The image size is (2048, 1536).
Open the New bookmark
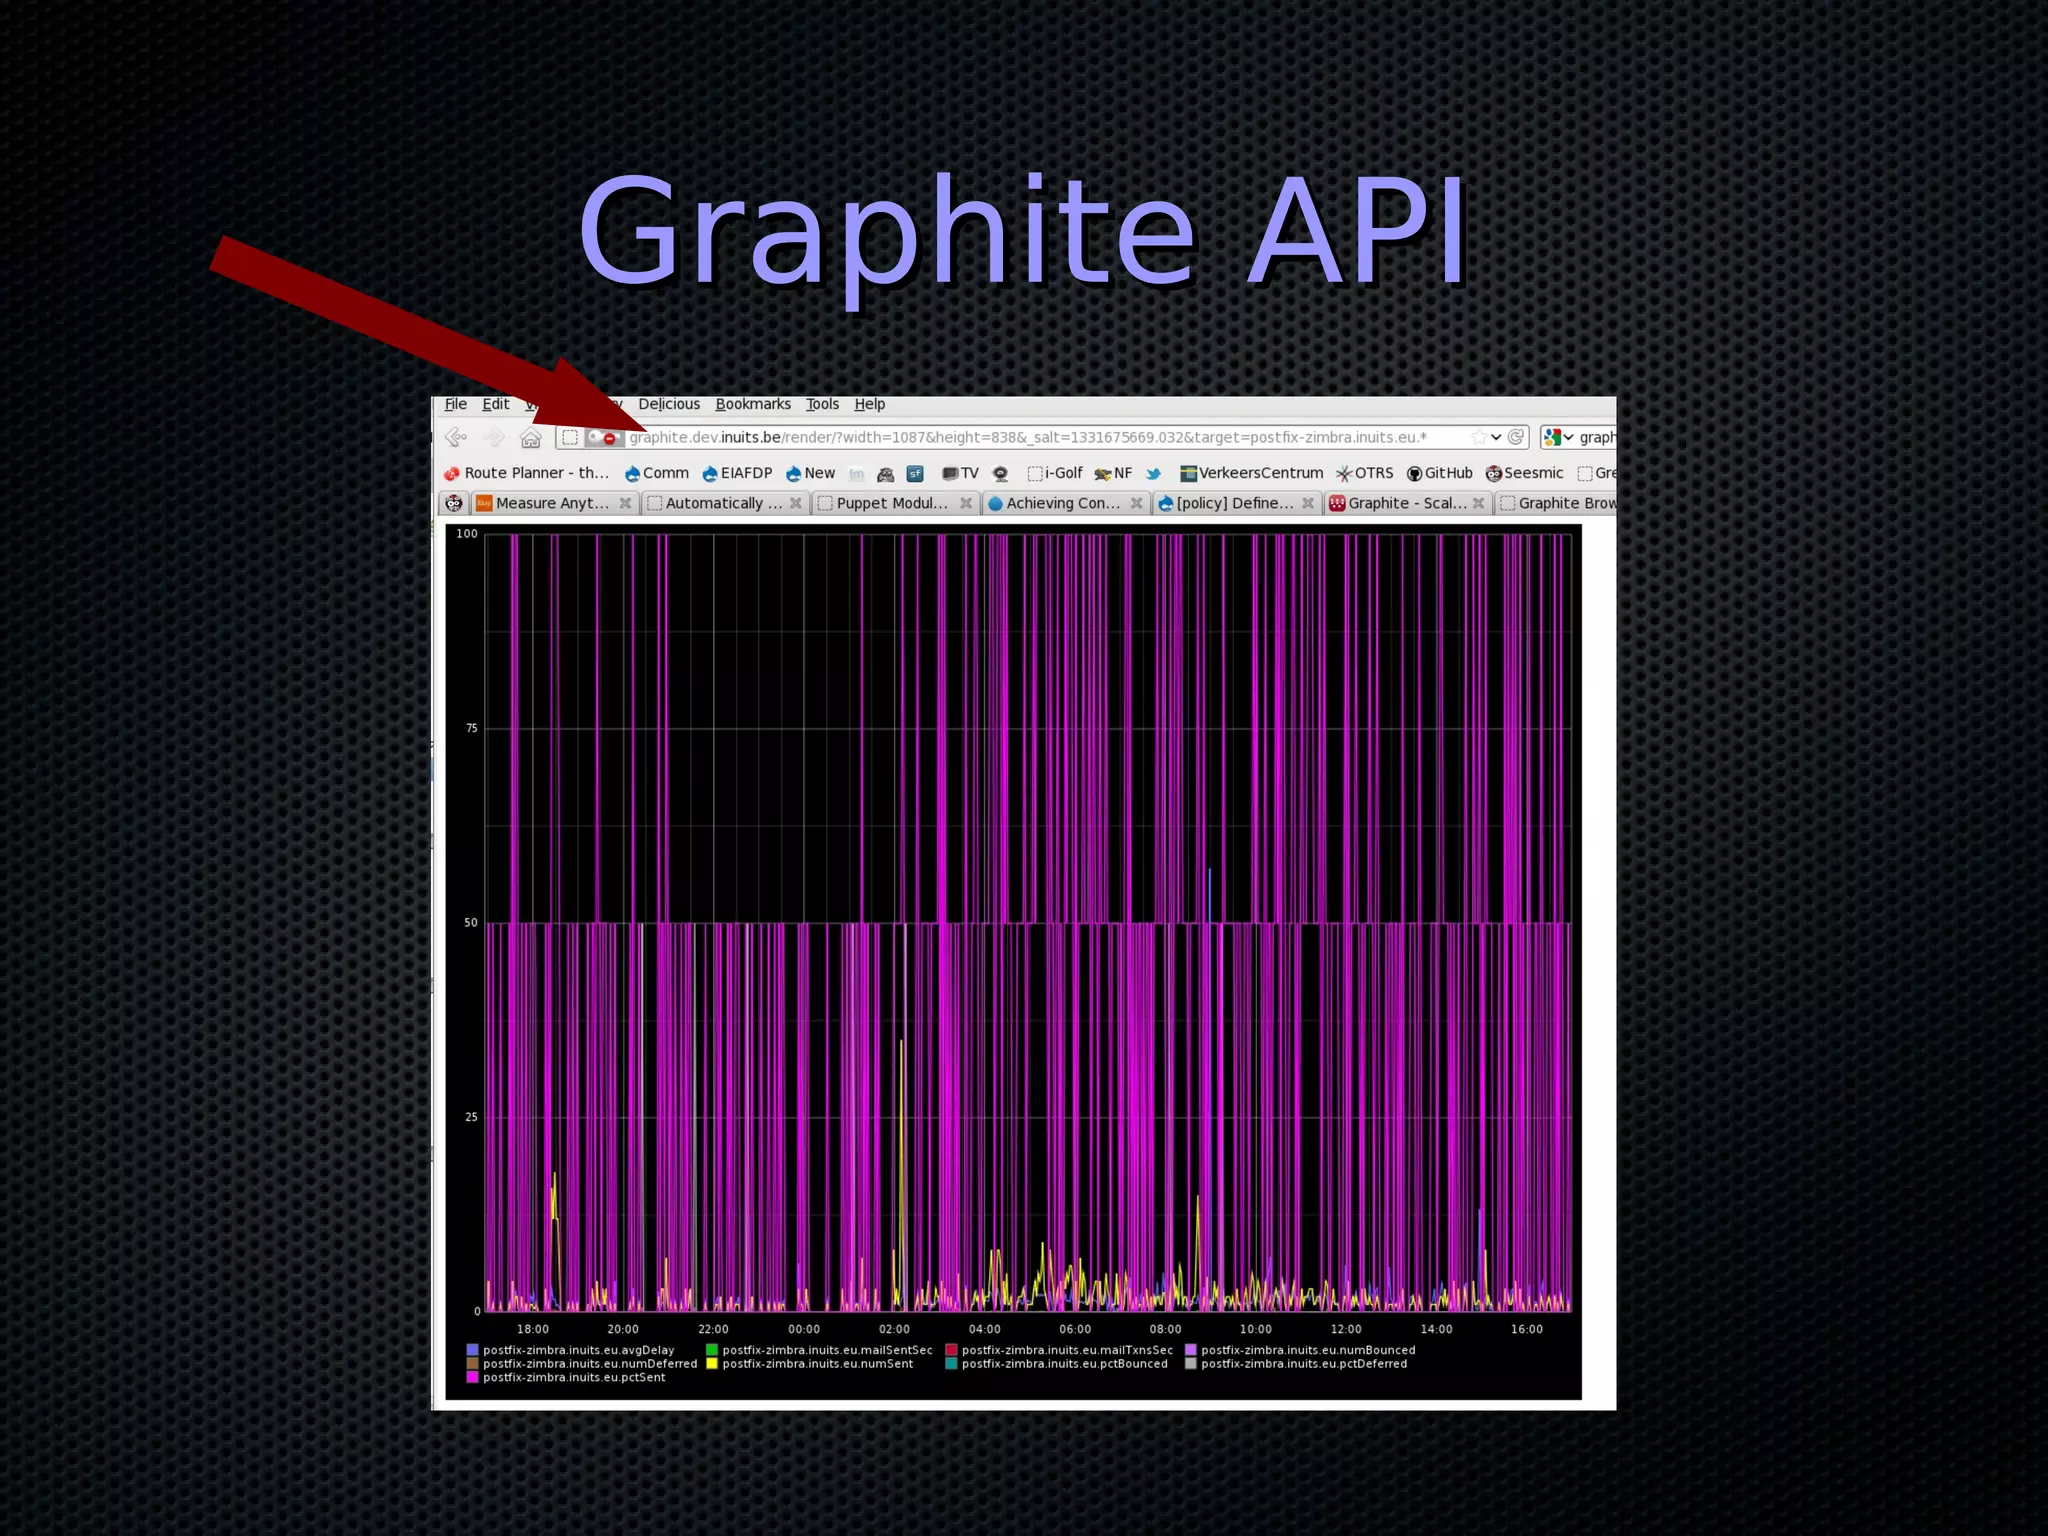coord(810,473)
